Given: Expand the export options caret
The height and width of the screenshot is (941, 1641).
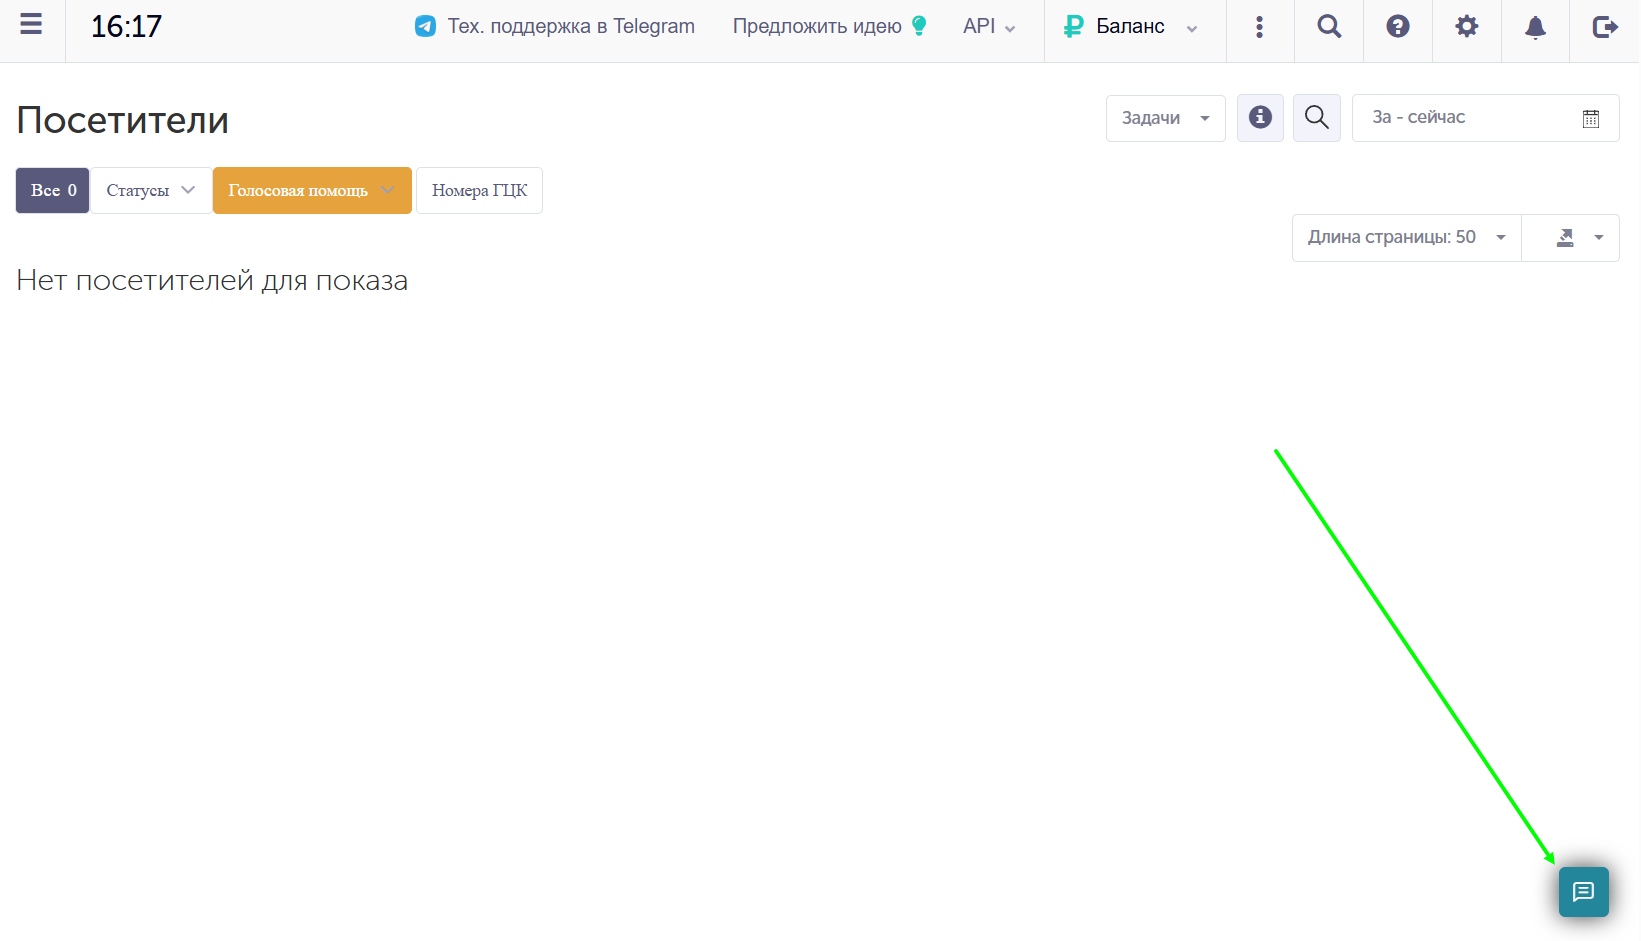Looking at the screenshot, I should click(1599, 238).
